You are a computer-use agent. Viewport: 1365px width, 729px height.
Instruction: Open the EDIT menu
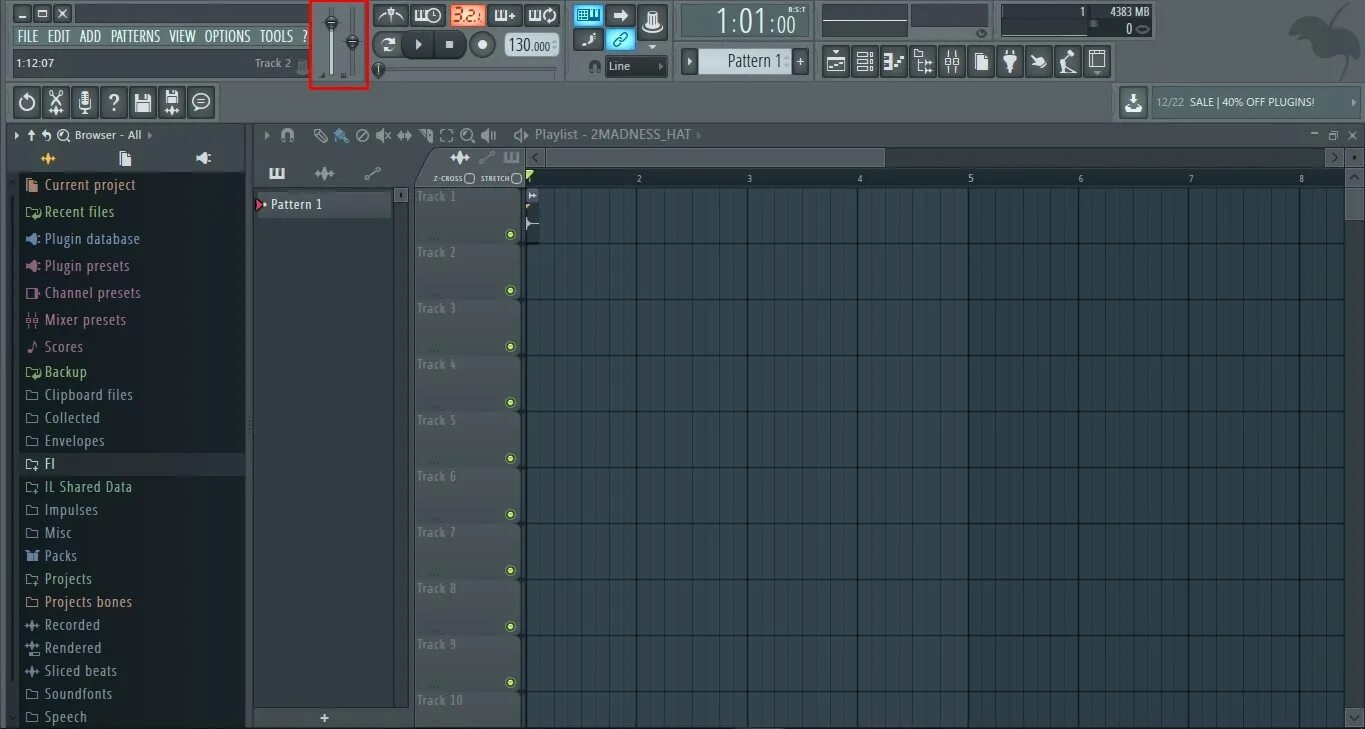pos(59,36)
